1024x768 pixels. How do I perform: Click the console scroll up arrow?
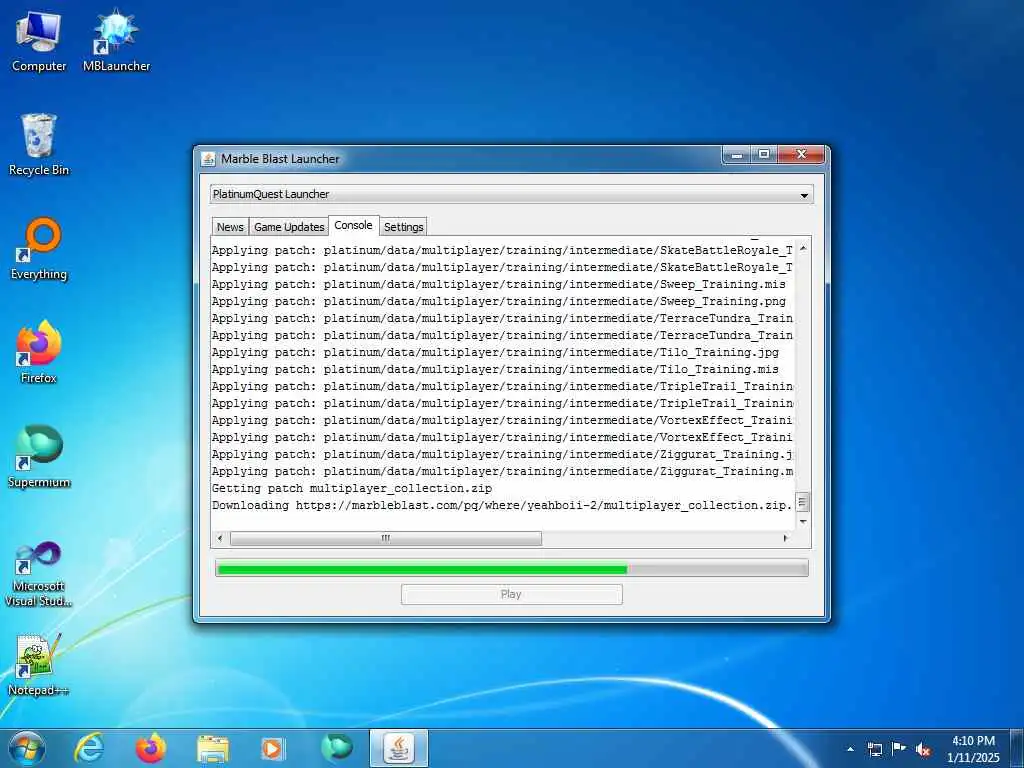(803, 249)
